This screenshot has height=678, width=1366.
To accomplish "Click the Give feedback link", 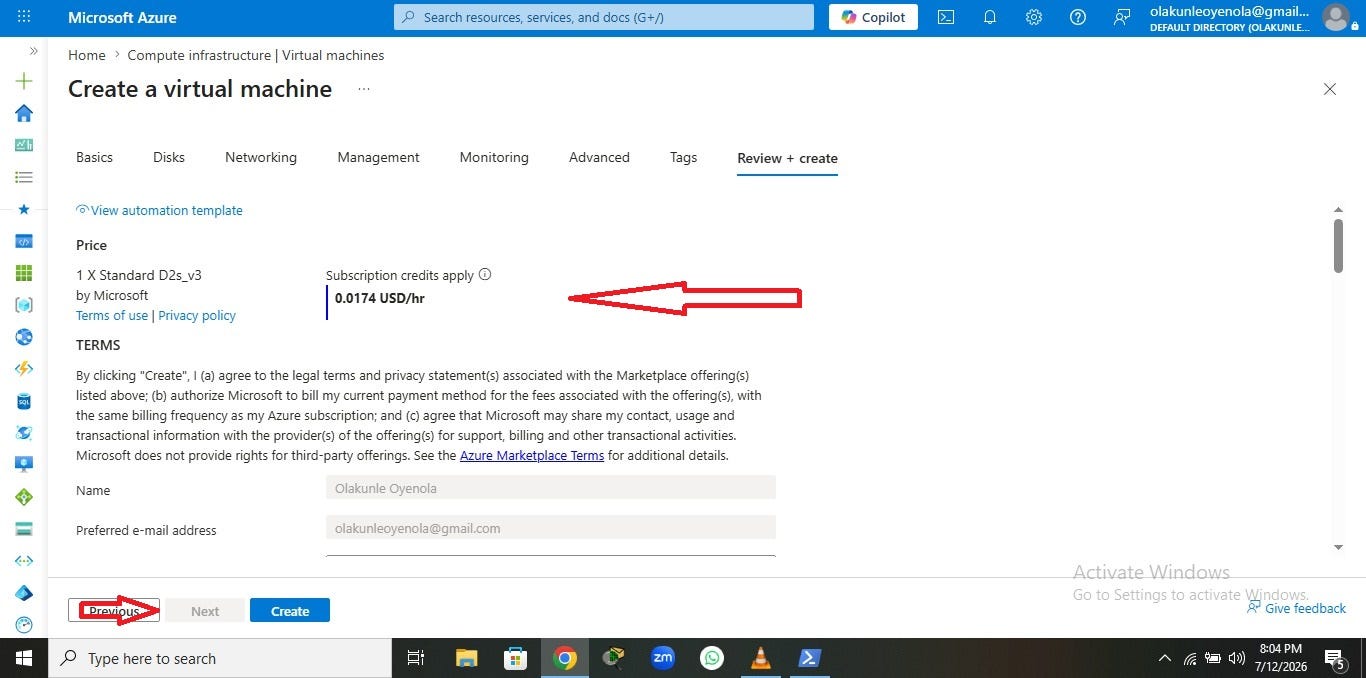I will pos(1296,608).
